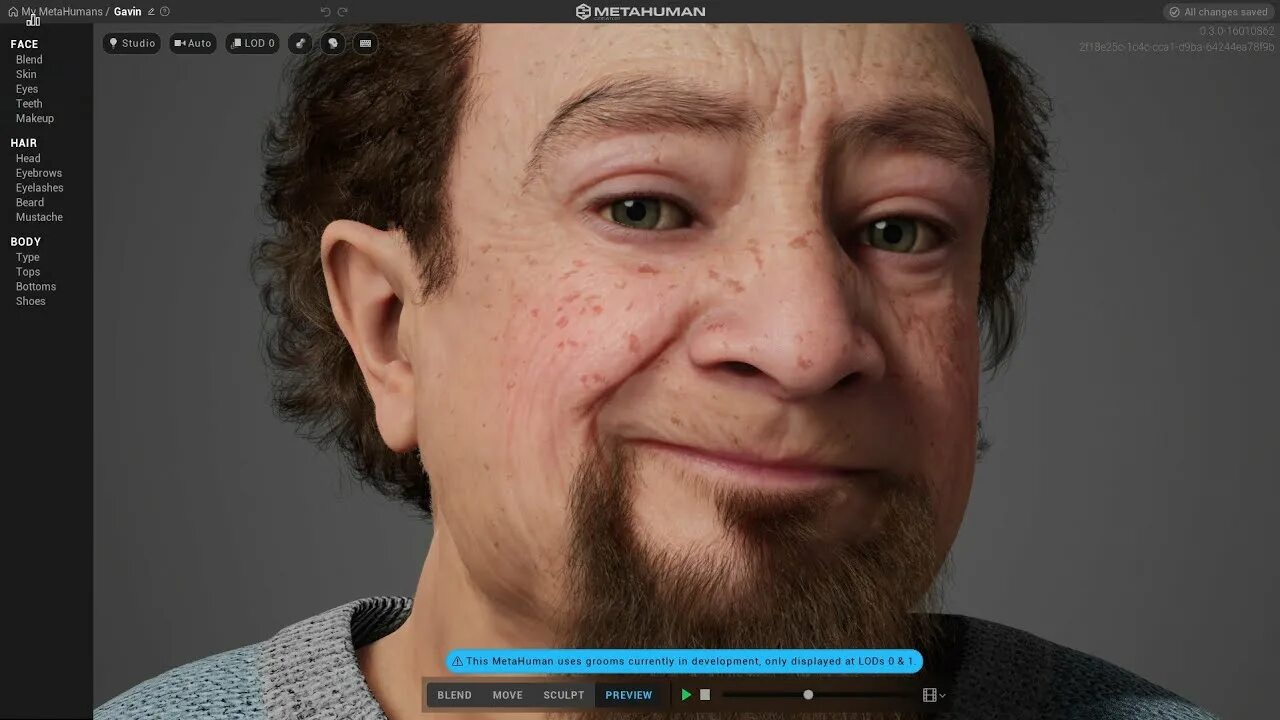Click the All changes saved indicator

click(1219, 12)
